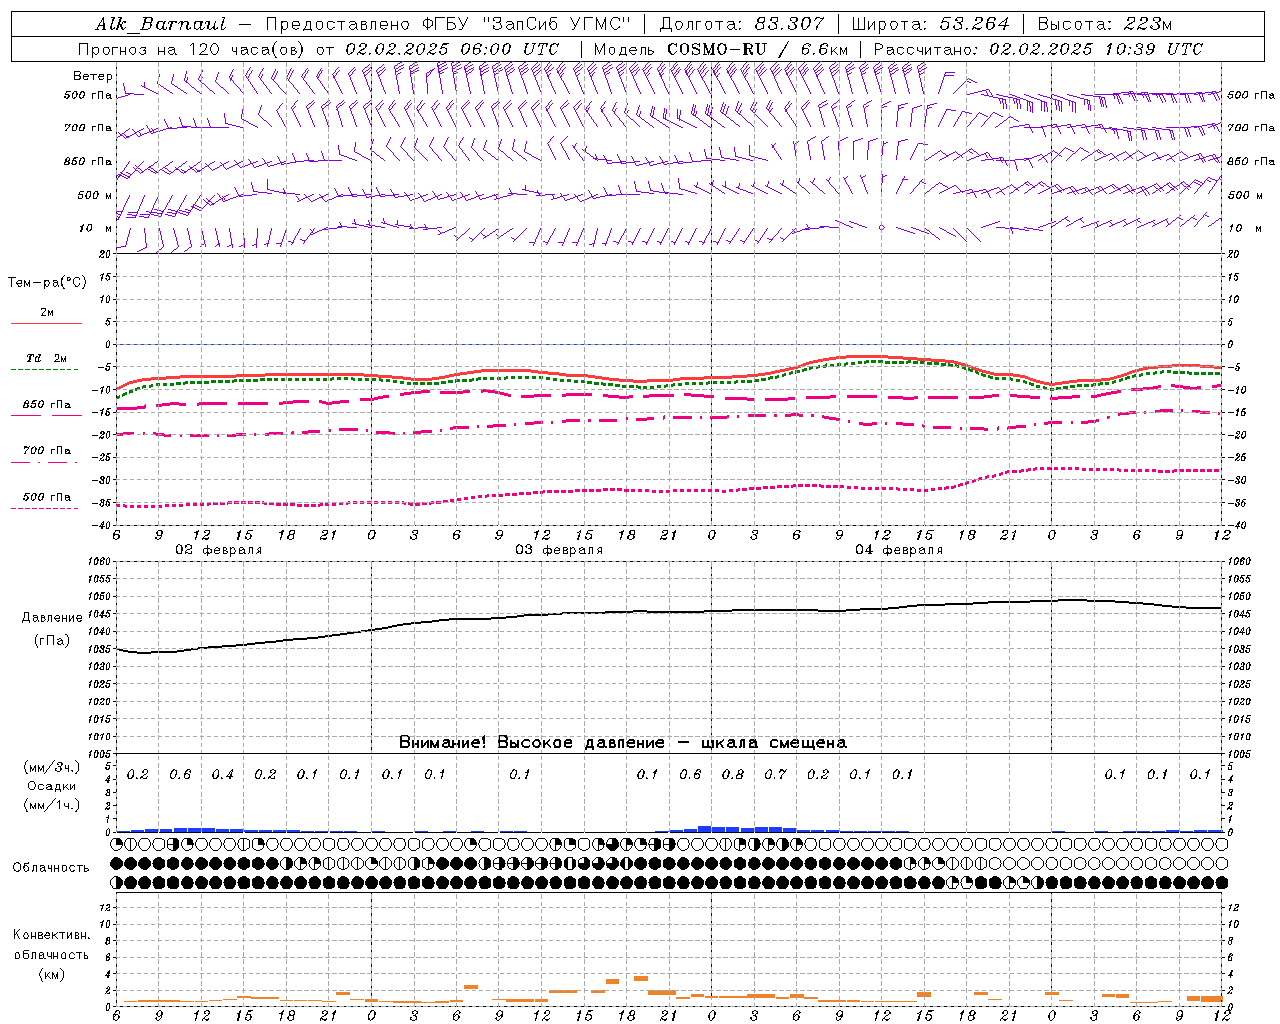
Task: Select the Осадки precipitation label
Action: coord(51,786)
